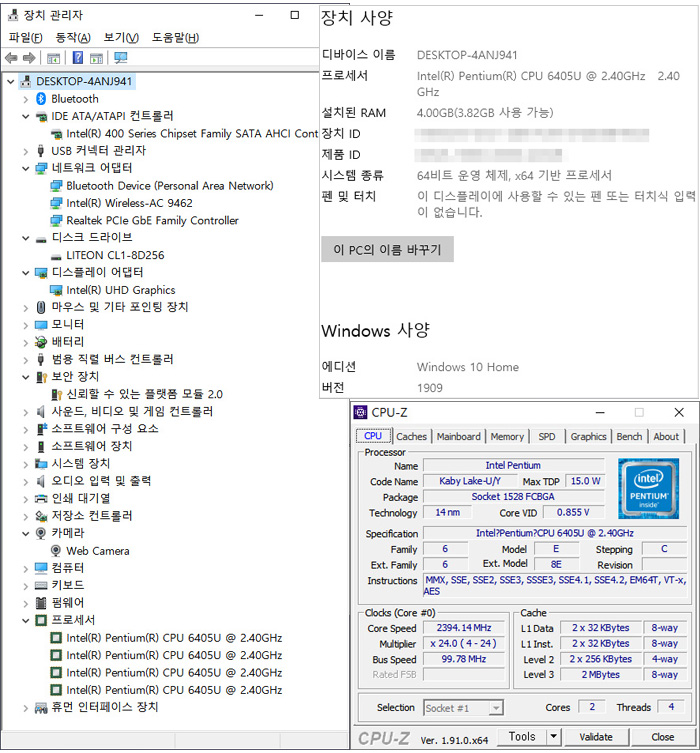The height and width of the screenshot is (753, 700).
Task: Click the blue Help question-mark toolbar icon
Action: click(x=77, y=58)
